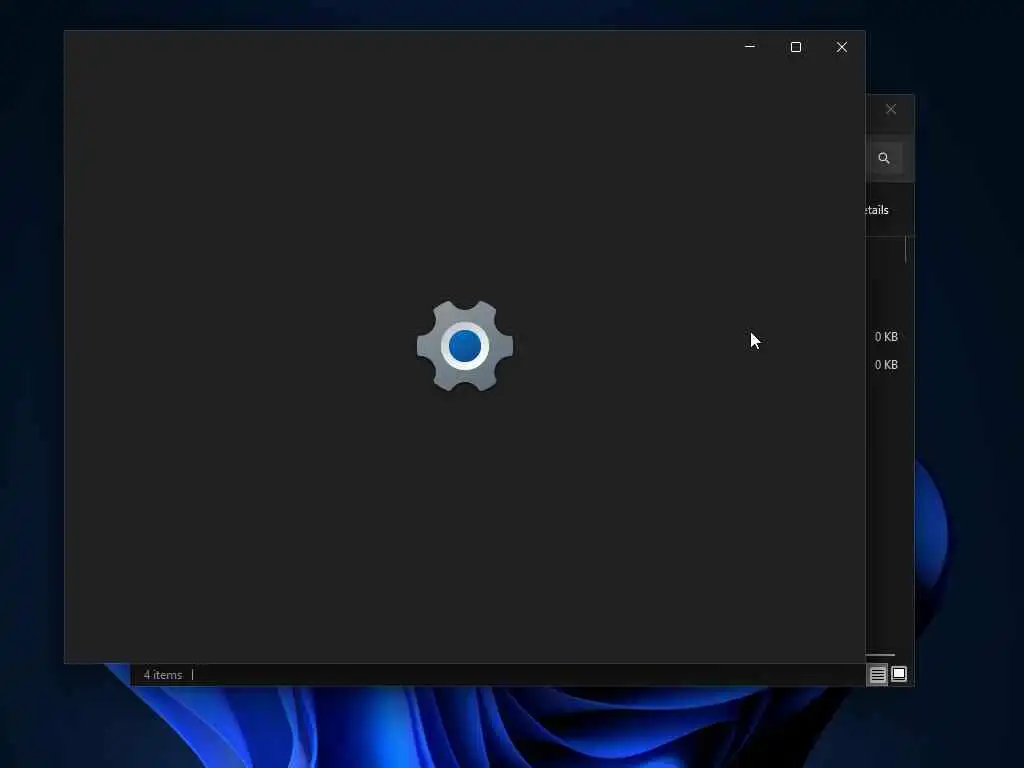
Task: Close the File Explorer window behind
Action: [x=891, y=109]
